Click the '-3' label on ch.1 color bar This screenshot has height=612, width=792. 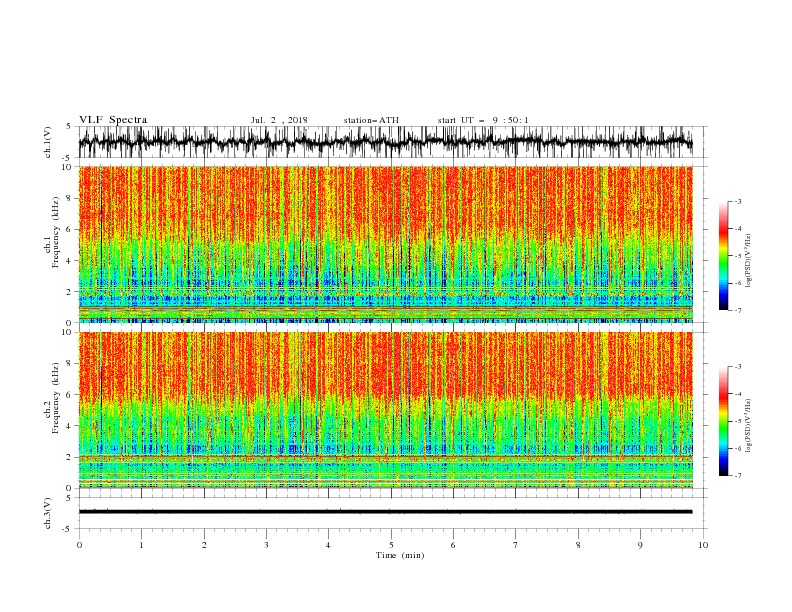click(x=737, y=201)
